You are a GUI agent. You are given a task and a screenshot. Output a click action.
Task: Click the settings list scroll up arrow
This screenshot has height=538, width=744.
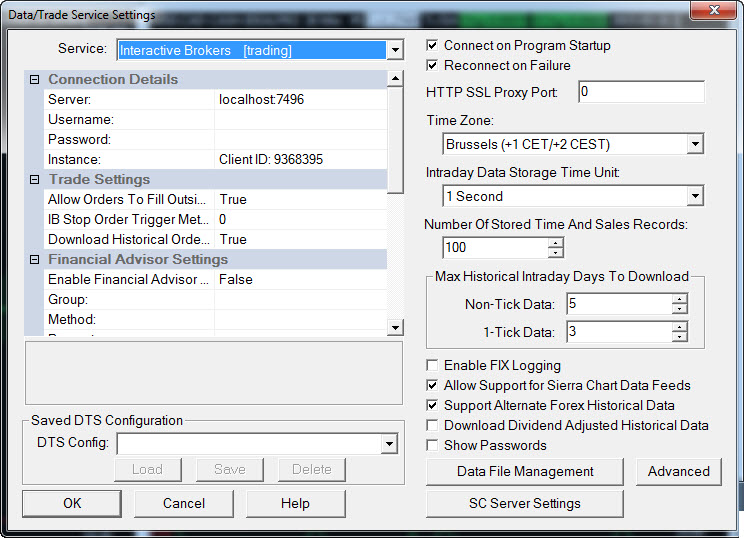395,78
